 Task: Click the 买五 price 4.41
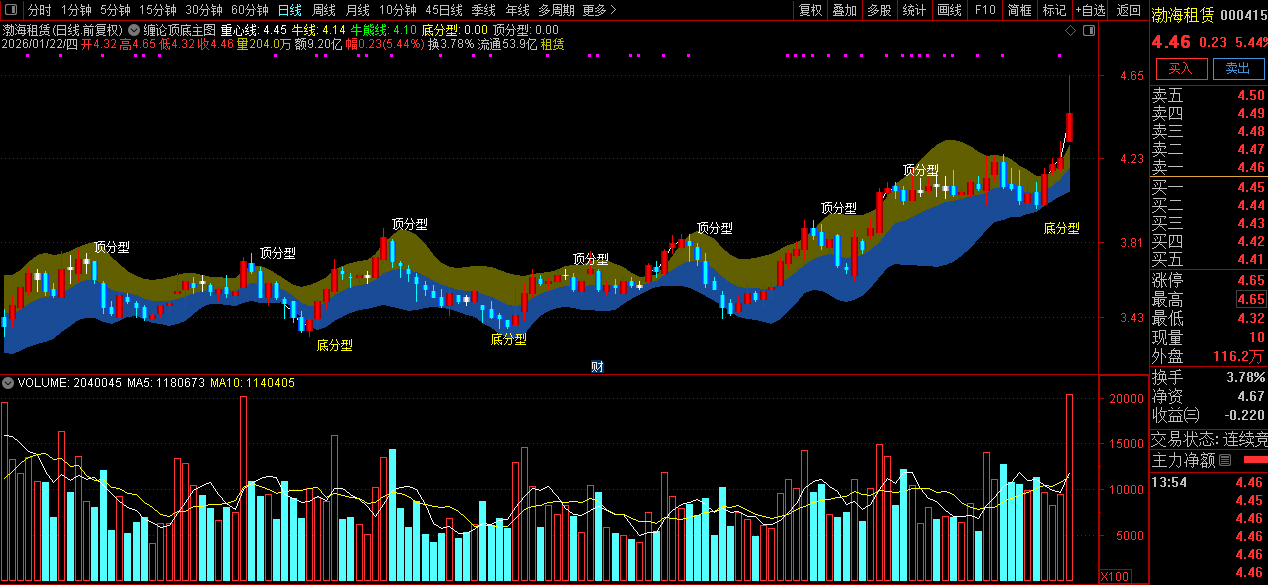point(1250,260)
